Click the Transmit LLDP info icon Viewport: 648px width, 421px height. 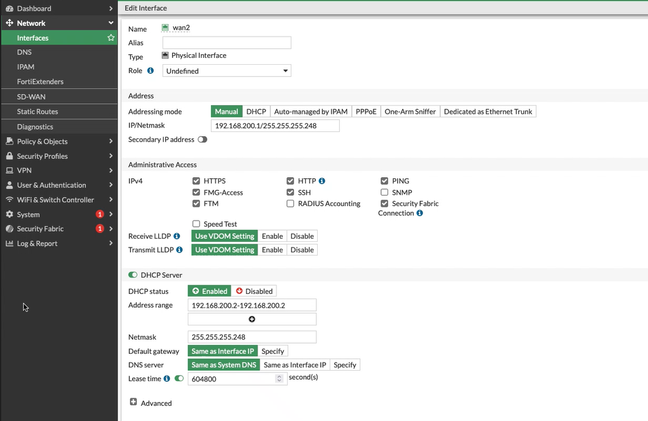click(178, 249)
